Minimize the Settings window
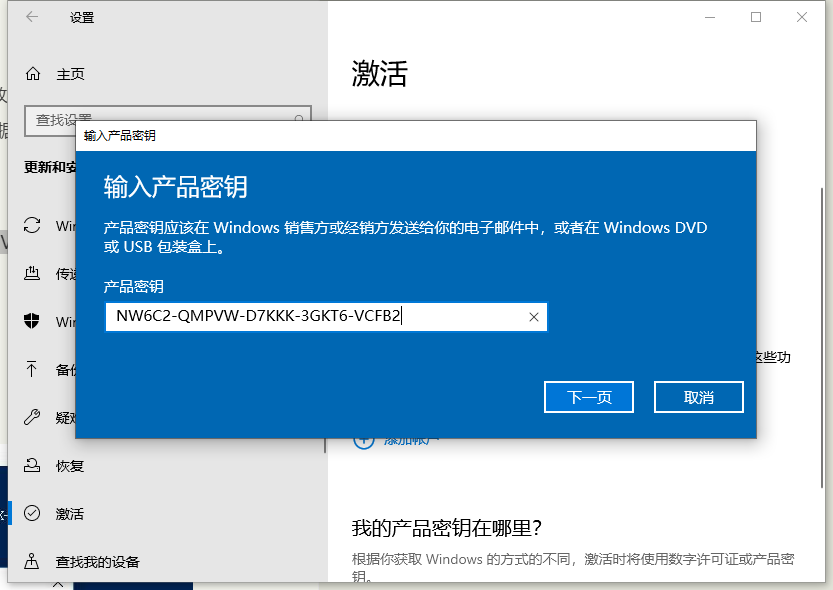The height and width of the screenshot is (590, 833). 709,17
